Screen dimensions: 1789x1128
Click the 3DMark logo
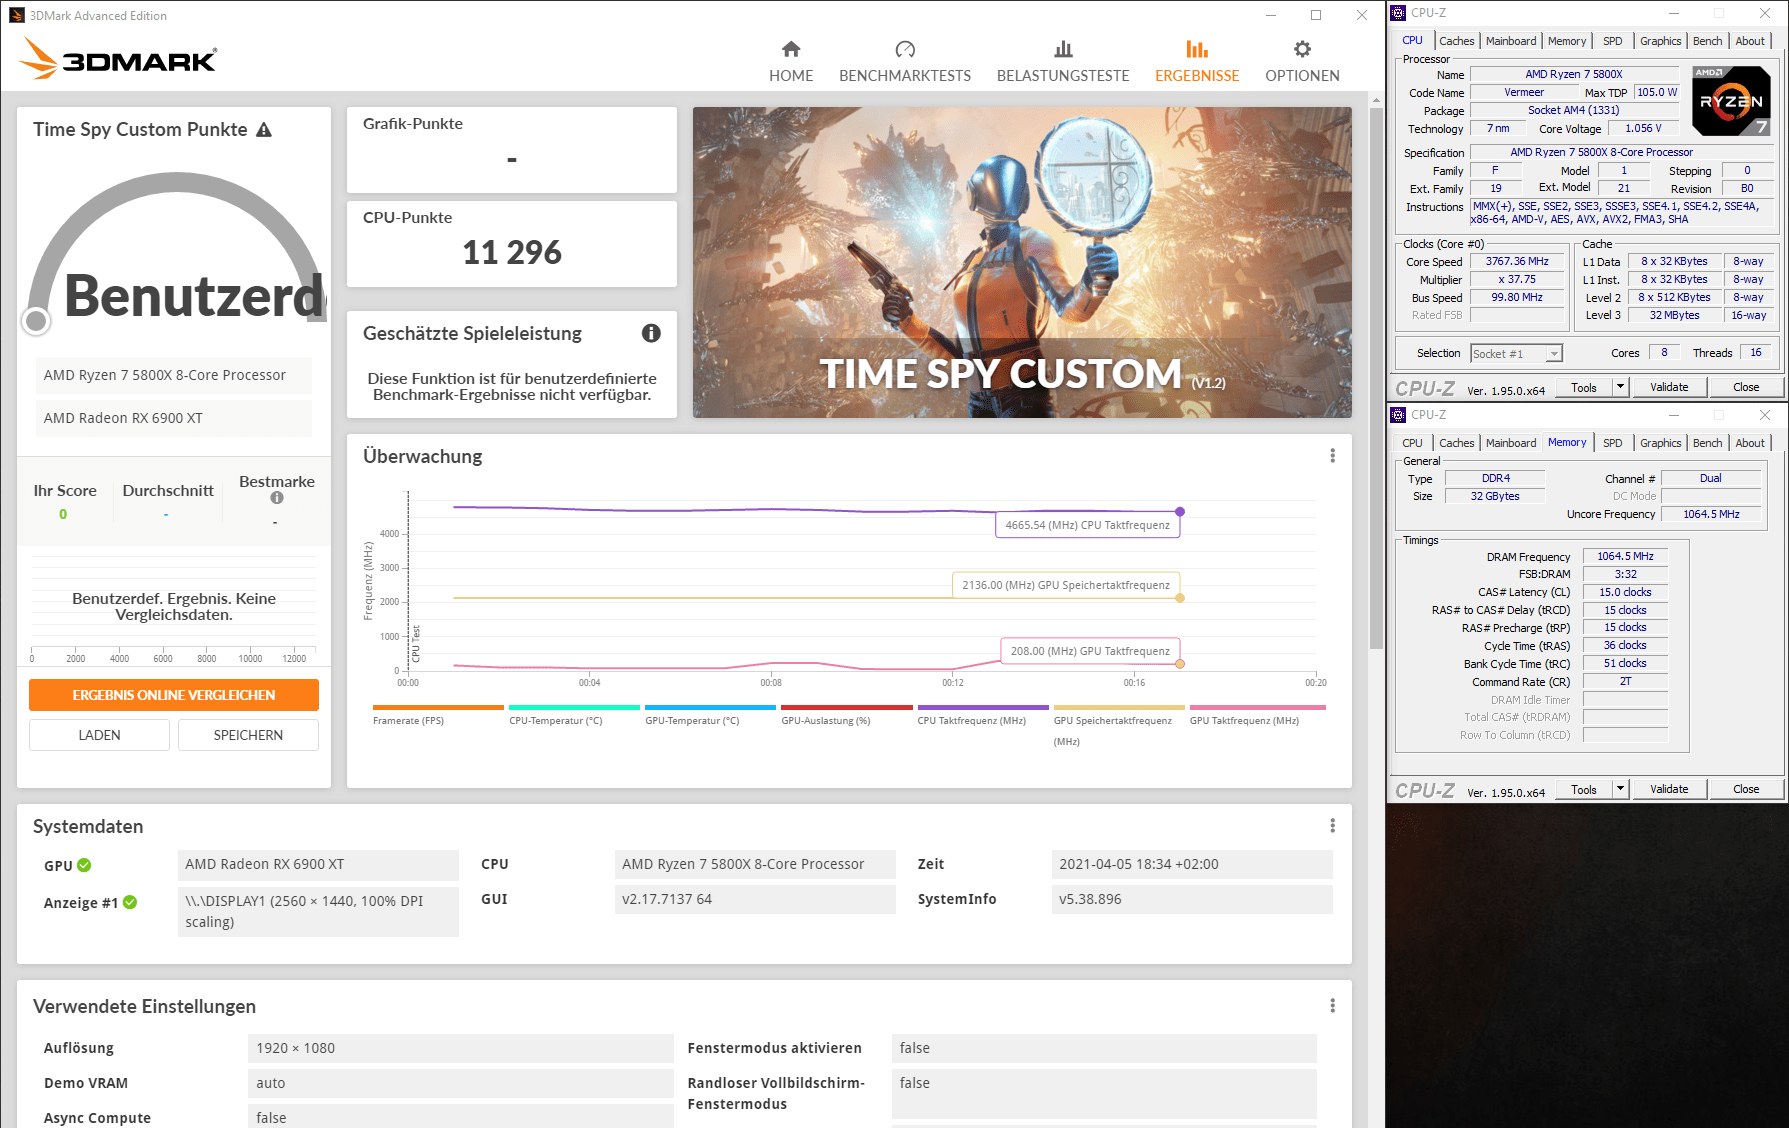point(118,60)
